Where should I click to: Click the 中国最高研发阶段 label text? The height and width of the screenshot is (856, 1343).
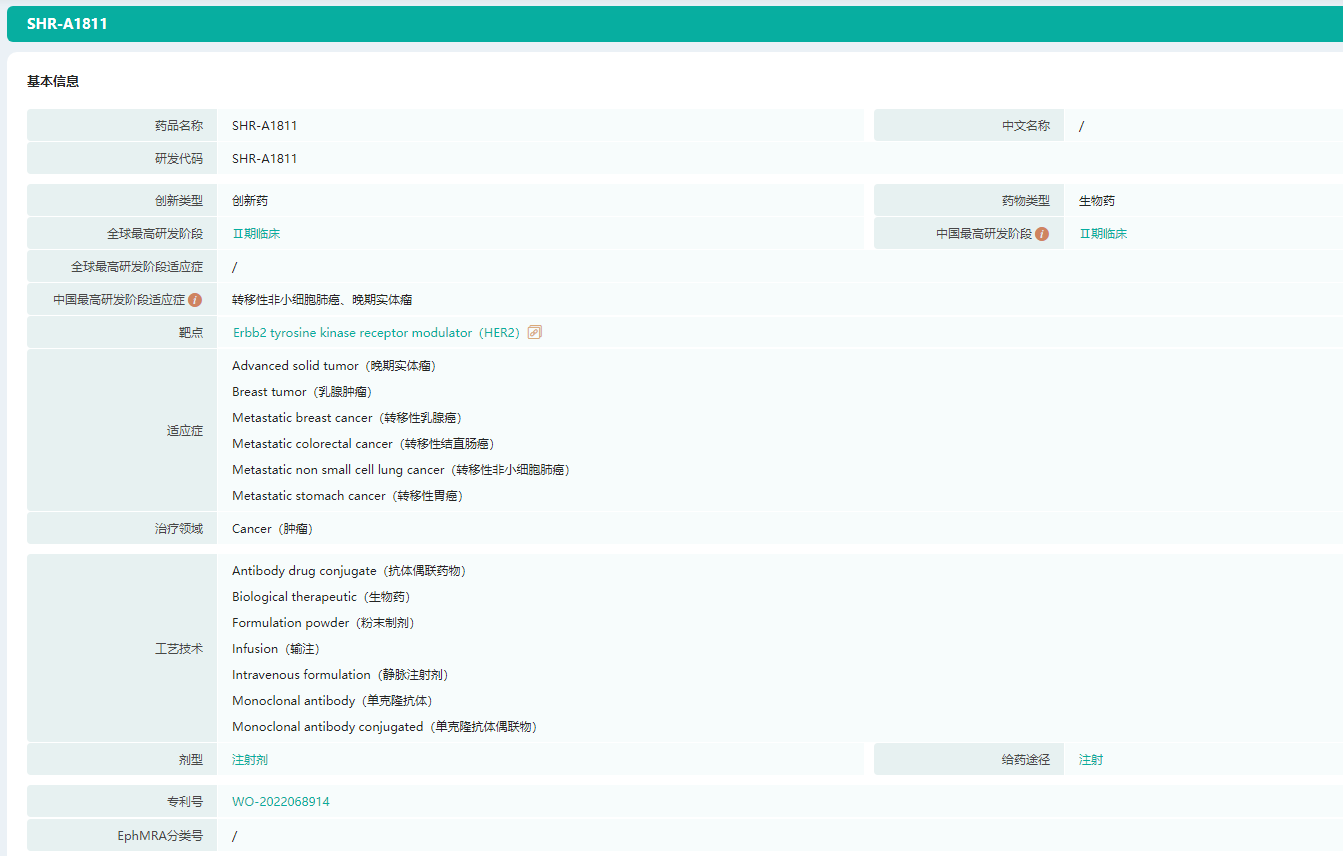pyautogui.click(x=984, y=234)
